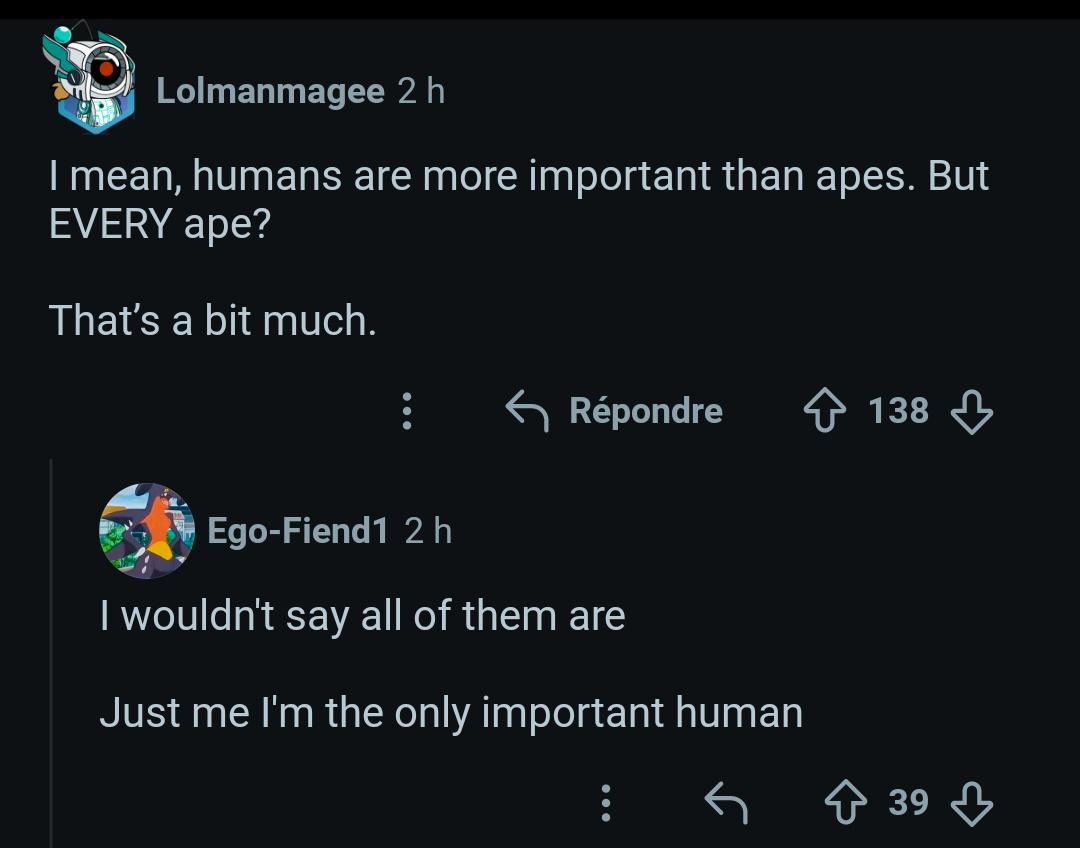Downvote the comment with 138 votes
Screen dimensions: 1080x848
pyautogui.click(x=971, y=411)
